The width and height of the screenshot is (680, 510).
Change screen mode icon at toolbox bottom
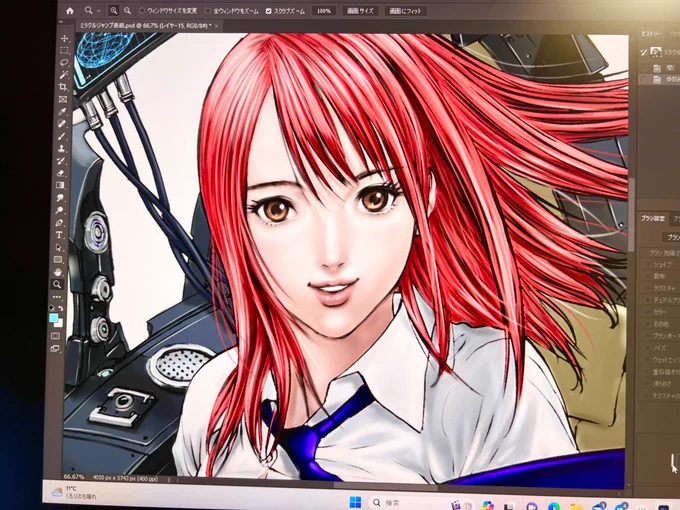tap(55, 348)
